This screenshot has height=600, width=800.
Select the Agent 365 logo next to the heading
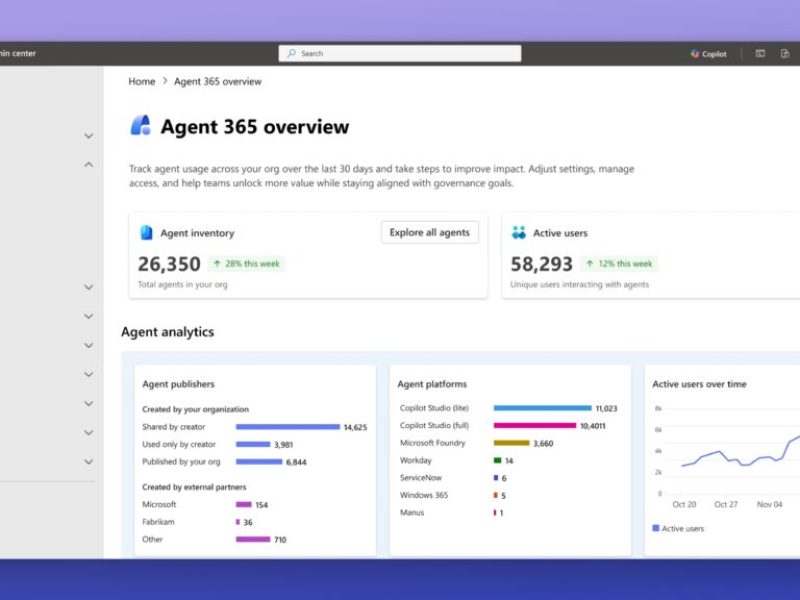[140, 128]
